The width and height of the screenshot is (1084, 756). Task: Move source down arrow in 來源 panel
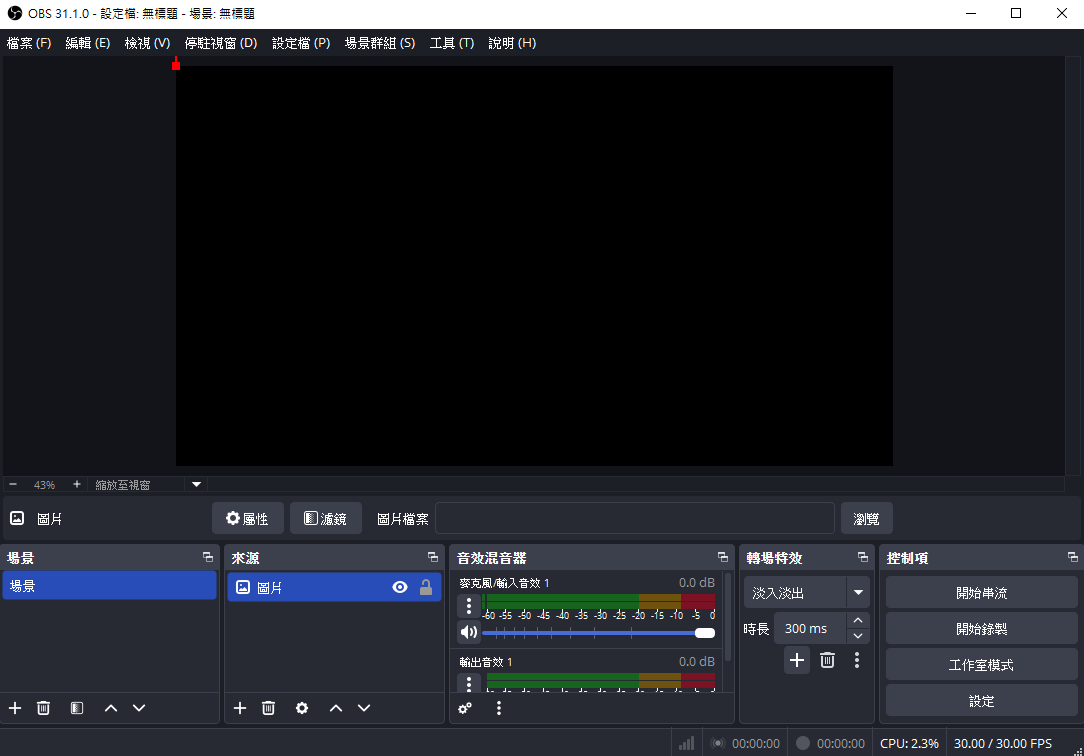(x=364, y=708)
